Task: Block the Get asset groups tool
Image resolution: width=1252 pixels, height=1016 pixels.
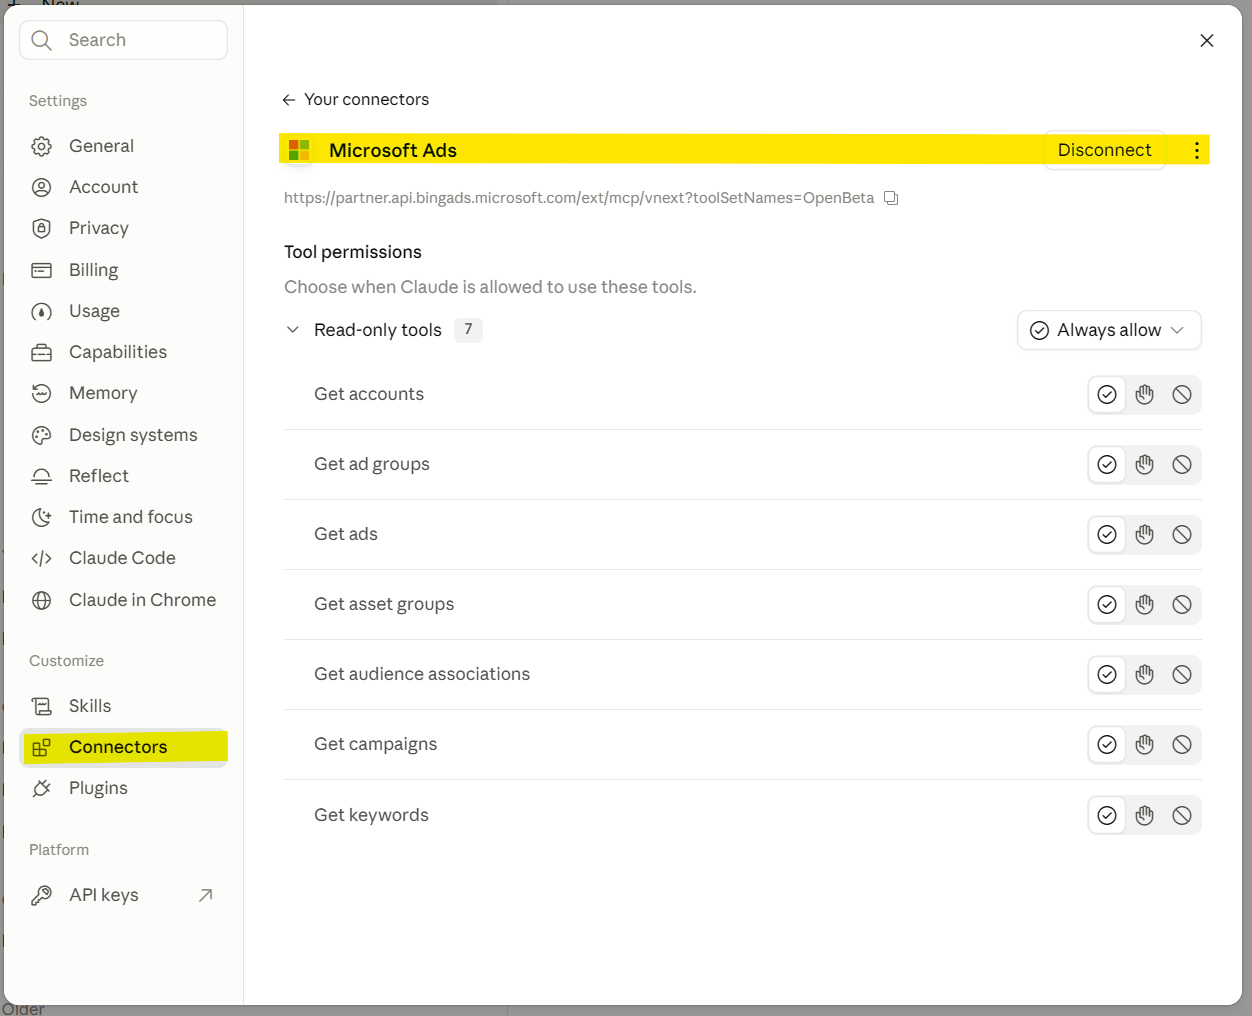Action: pyautogui.click(x=1182, y=605)
